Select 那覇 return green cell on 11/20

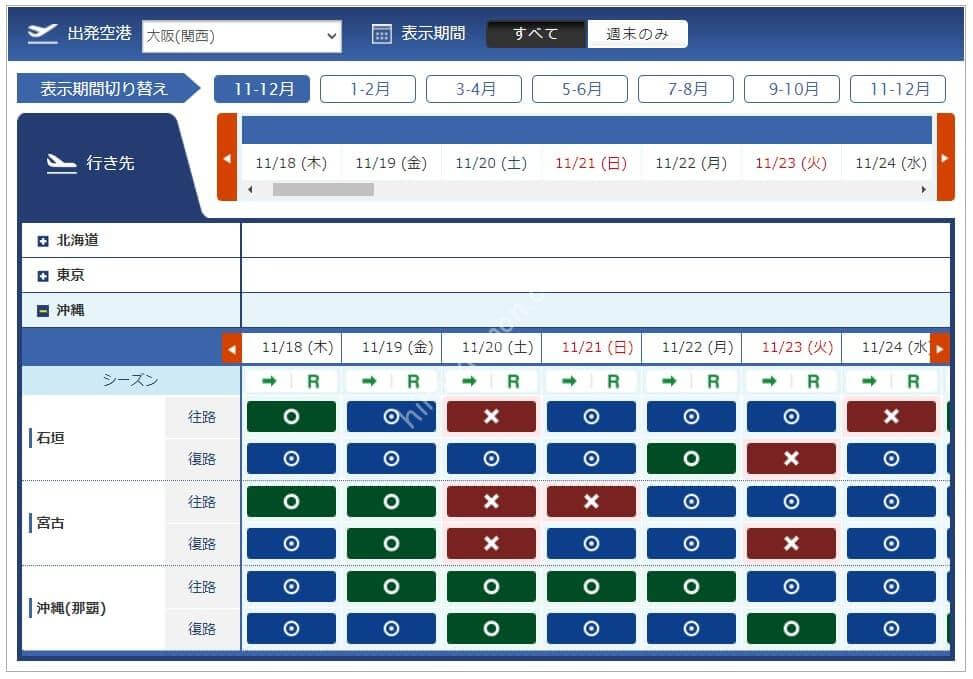[x=491, y=629]
